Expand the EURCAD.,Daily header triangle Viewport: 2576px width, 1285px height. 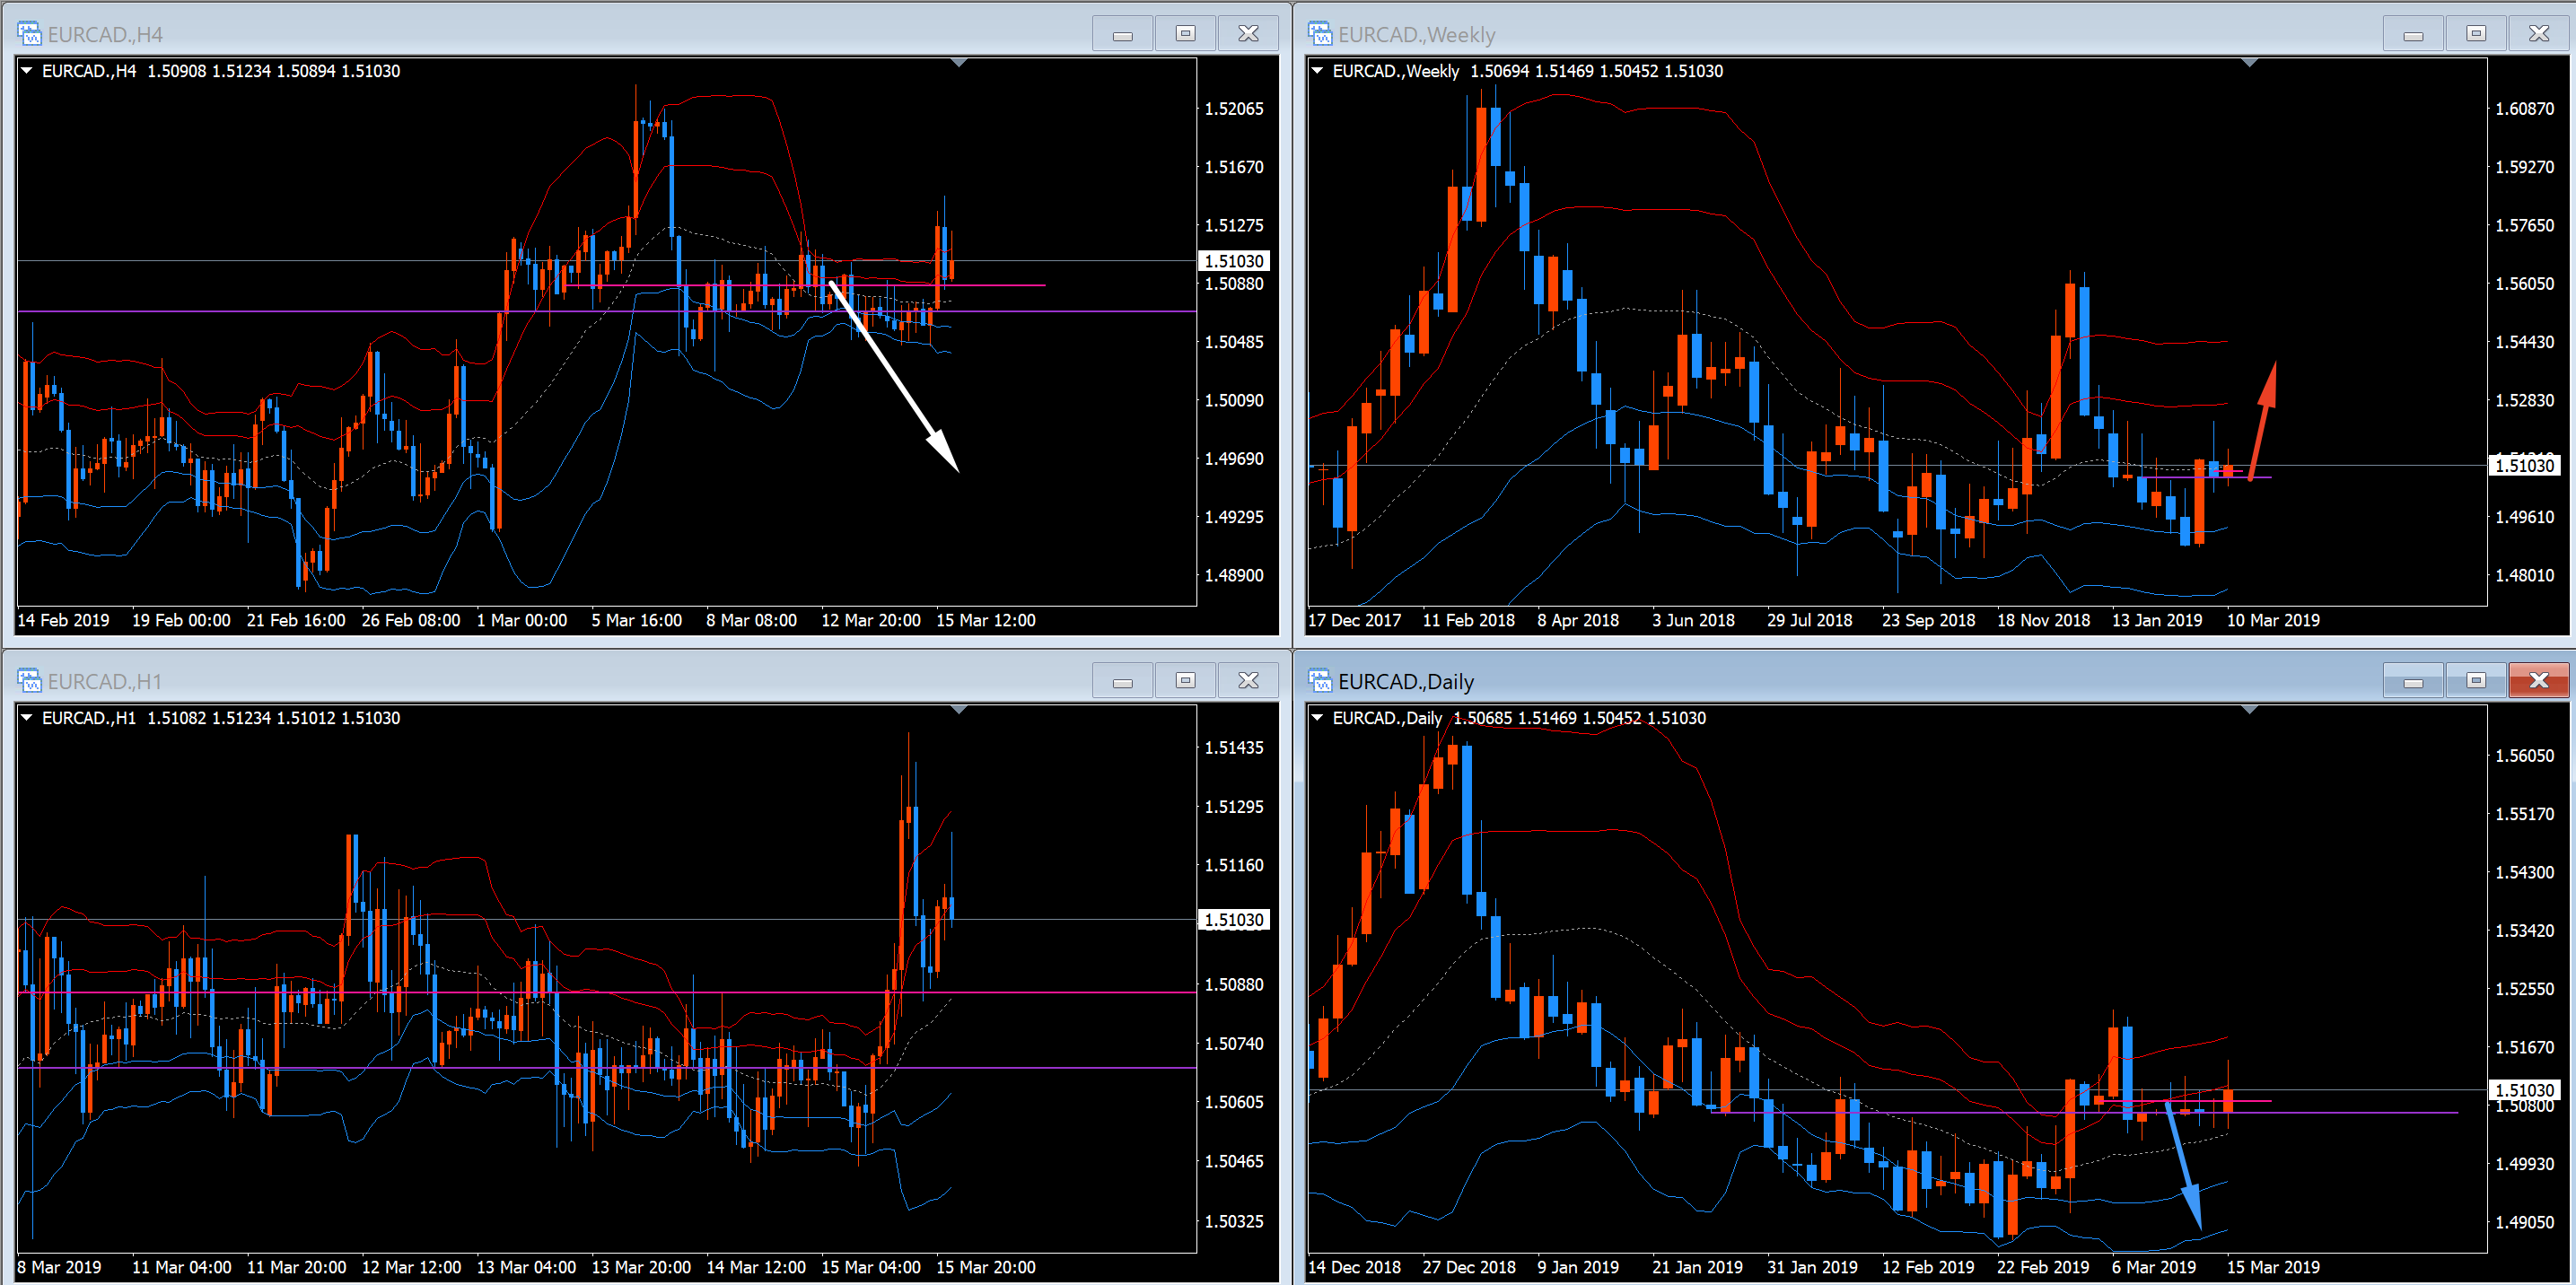(x=1318, y=718)
